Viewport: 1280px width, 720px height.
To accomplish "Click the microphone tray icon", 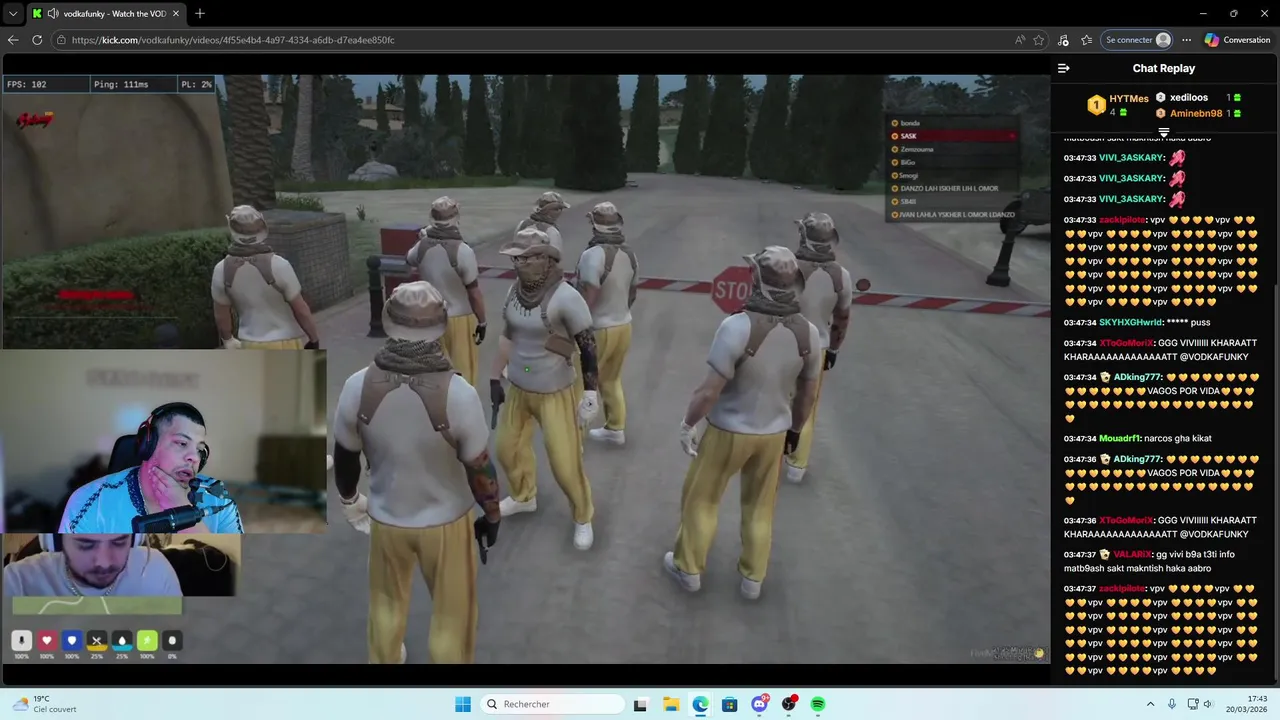I will pyautogui.click(x=1172, y=704).
